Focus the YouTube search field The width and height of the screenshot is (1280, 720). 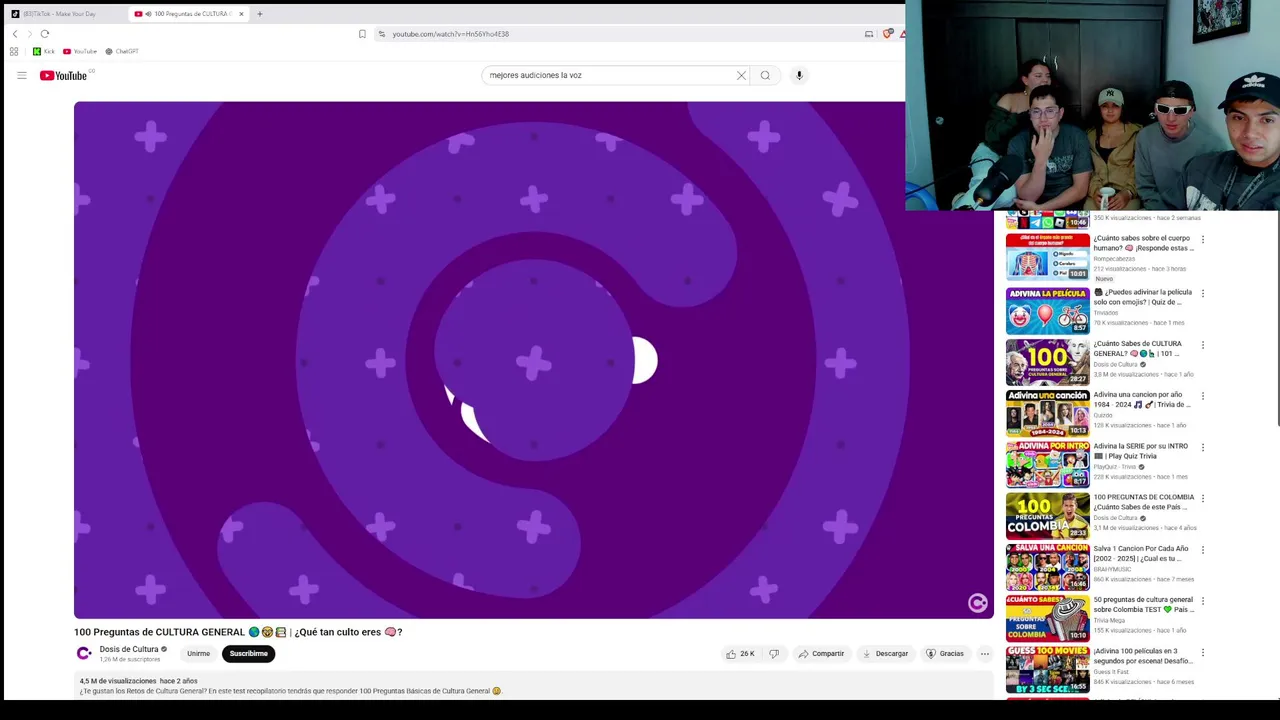pyautogui.click(x=610, y=75)
